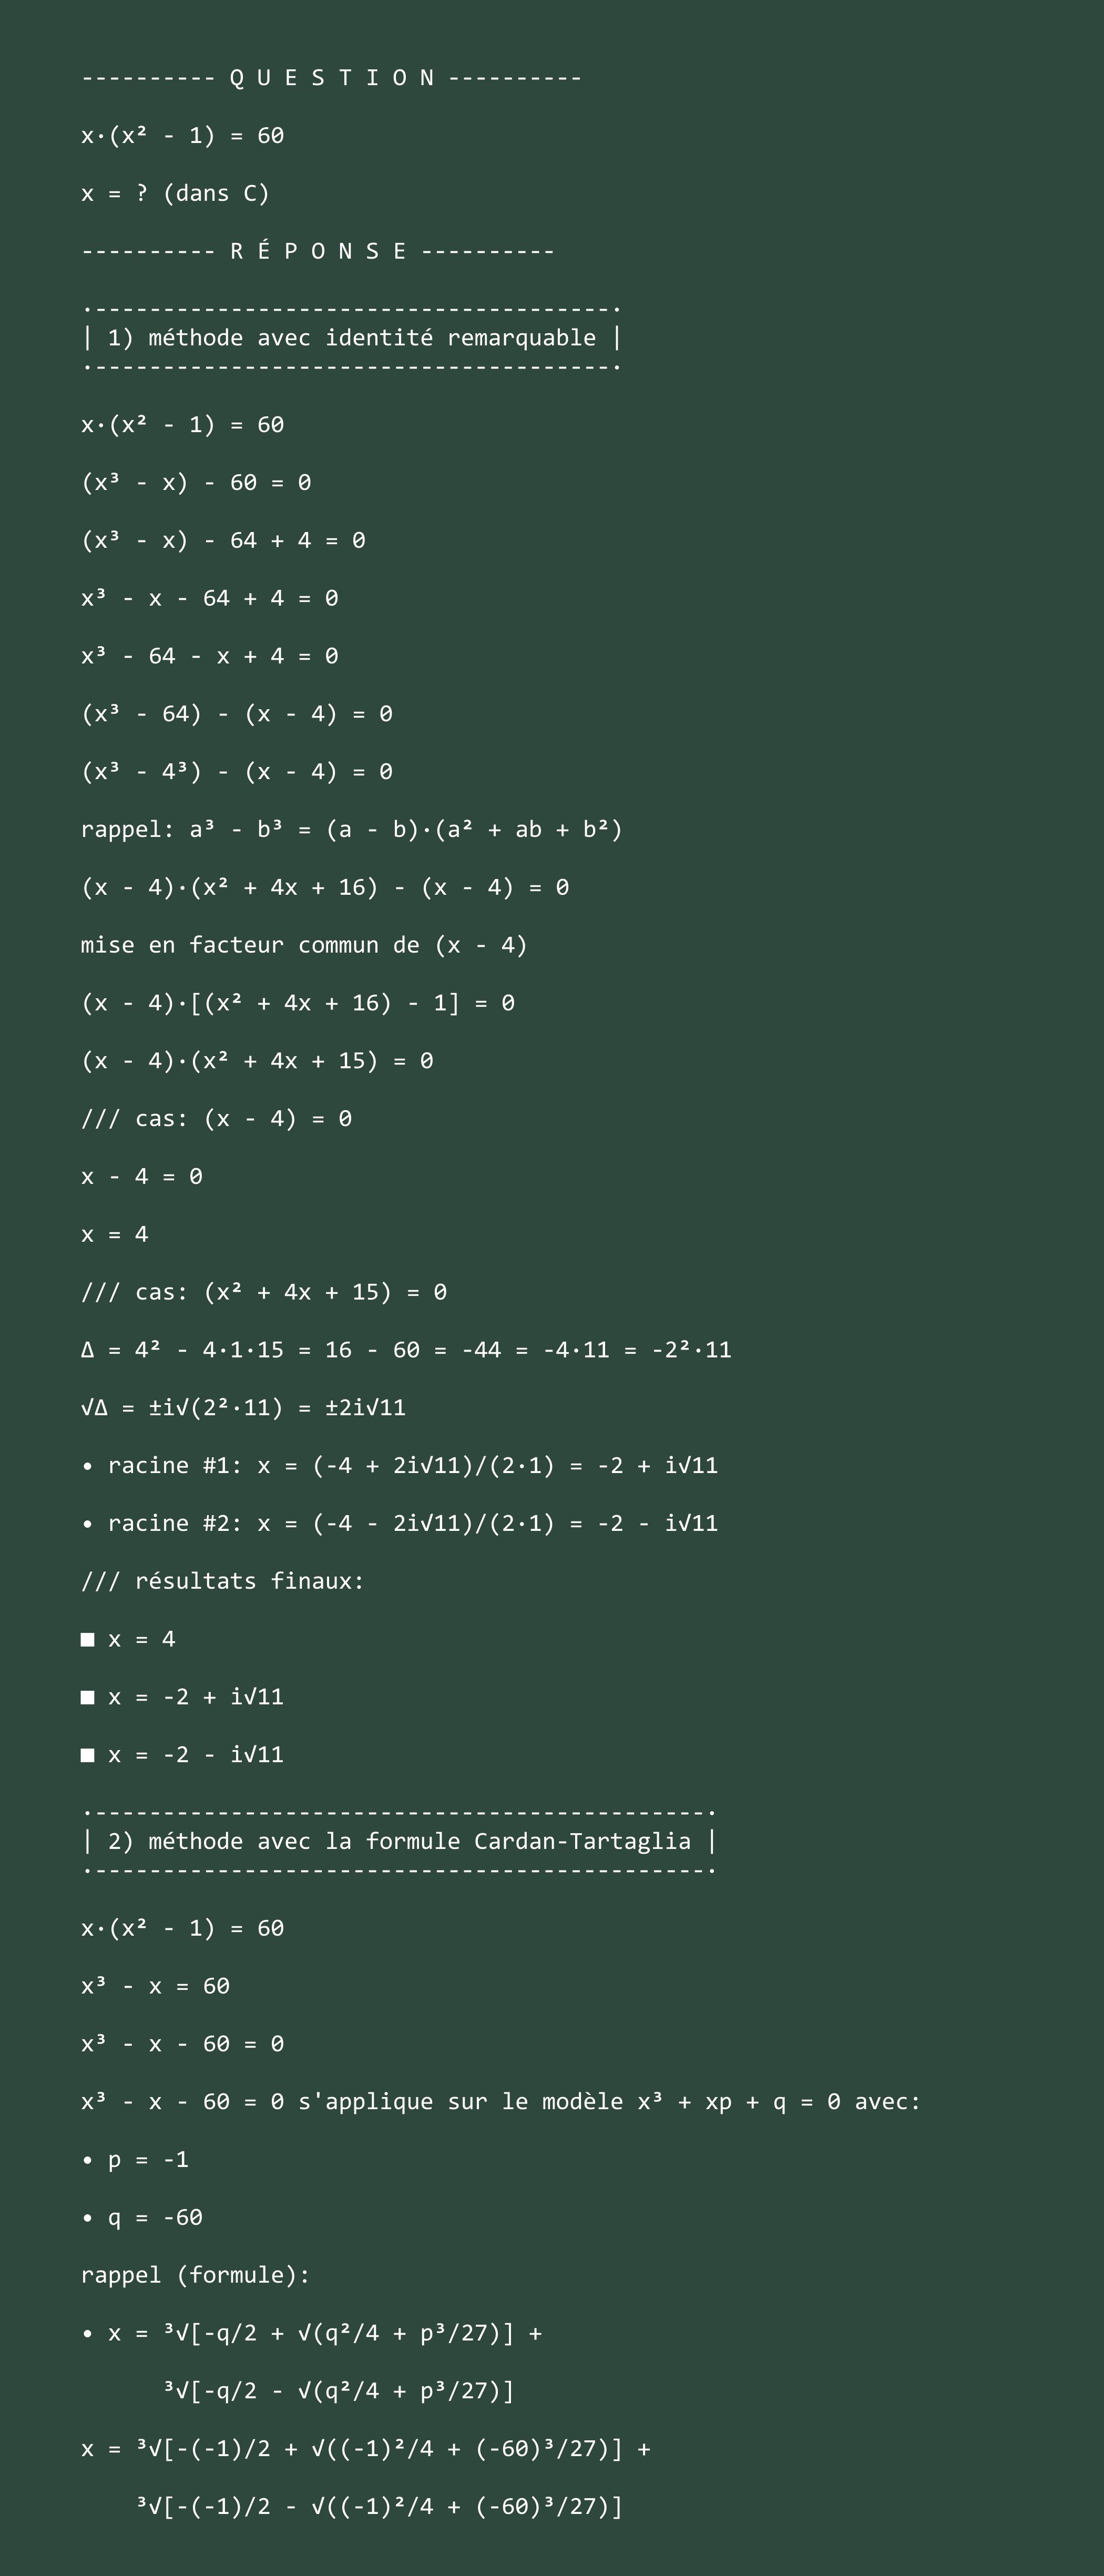Click the square bullet before 'x = -2 - i√11'
Image resolution: width=1104 pixels, height=2576 pixels.
tap(88, 1755)
